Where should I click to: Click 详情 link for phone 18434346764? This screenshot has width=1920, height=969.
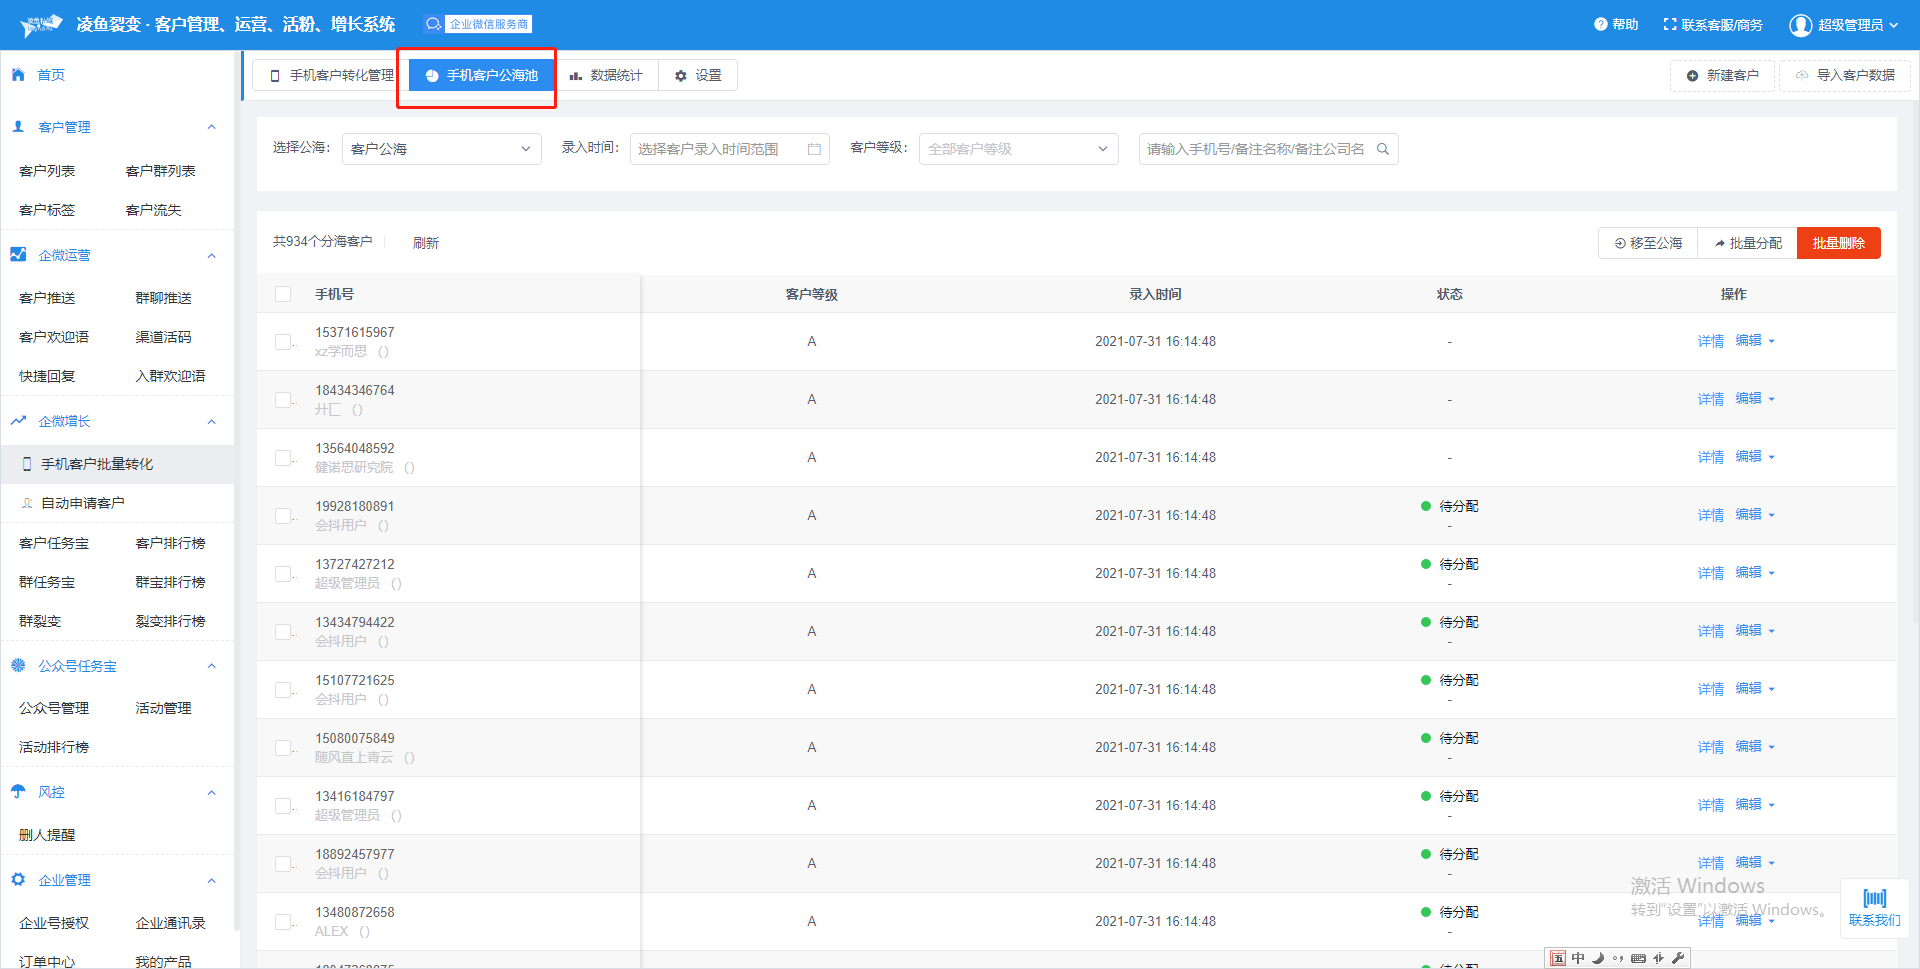coord(1710,399)
